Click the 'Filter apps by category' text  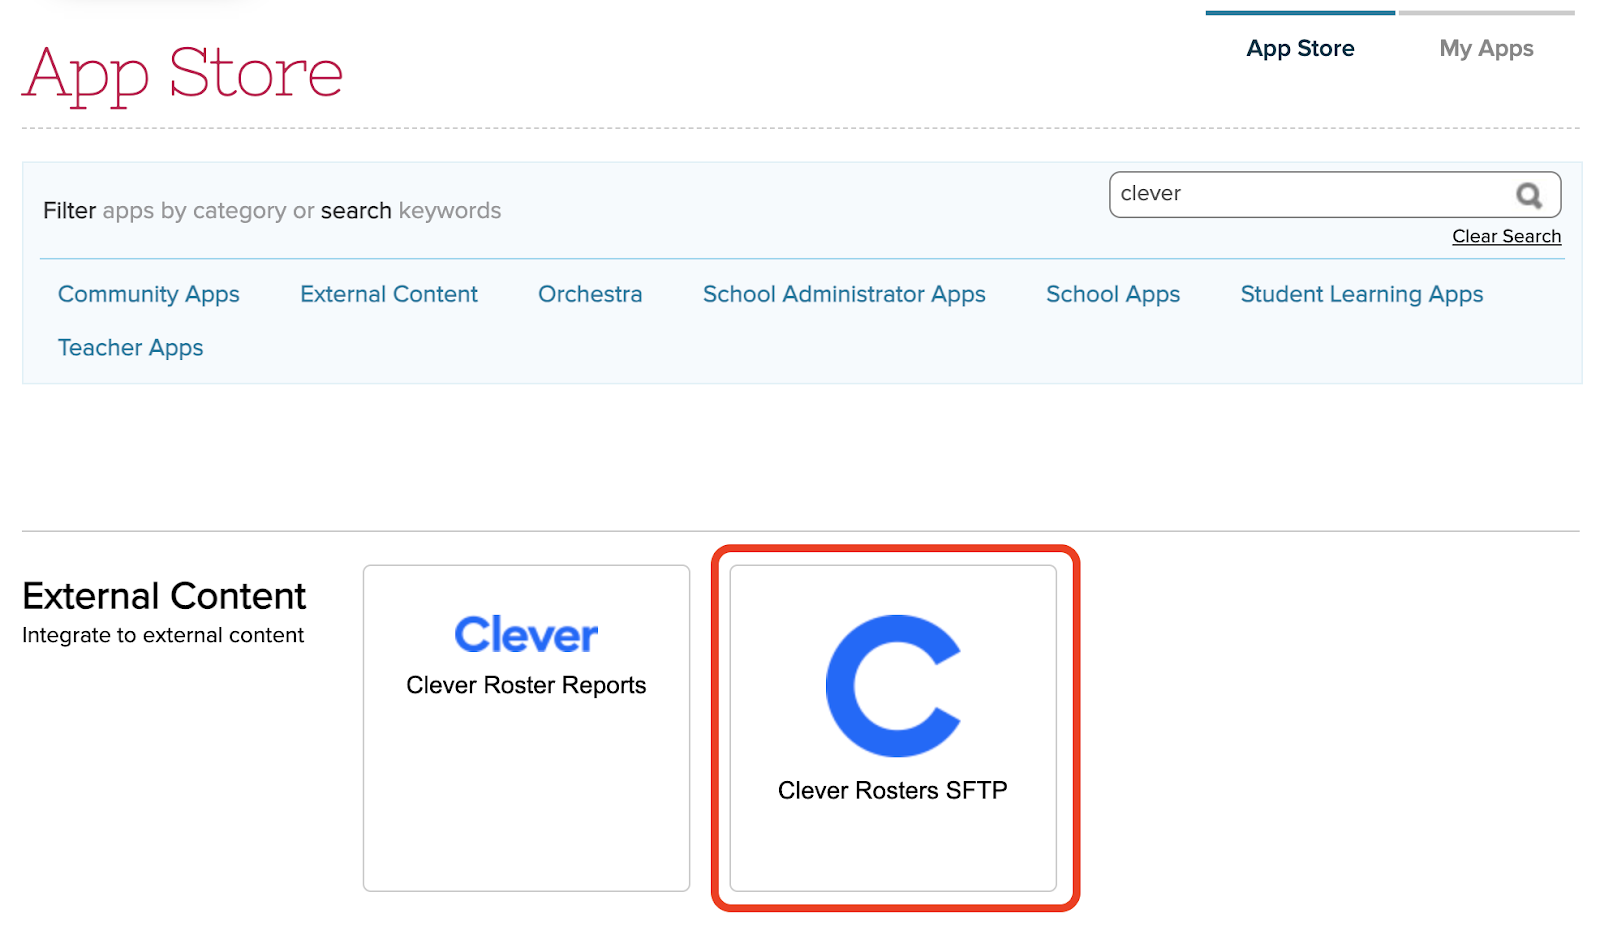tap(165, 211)
